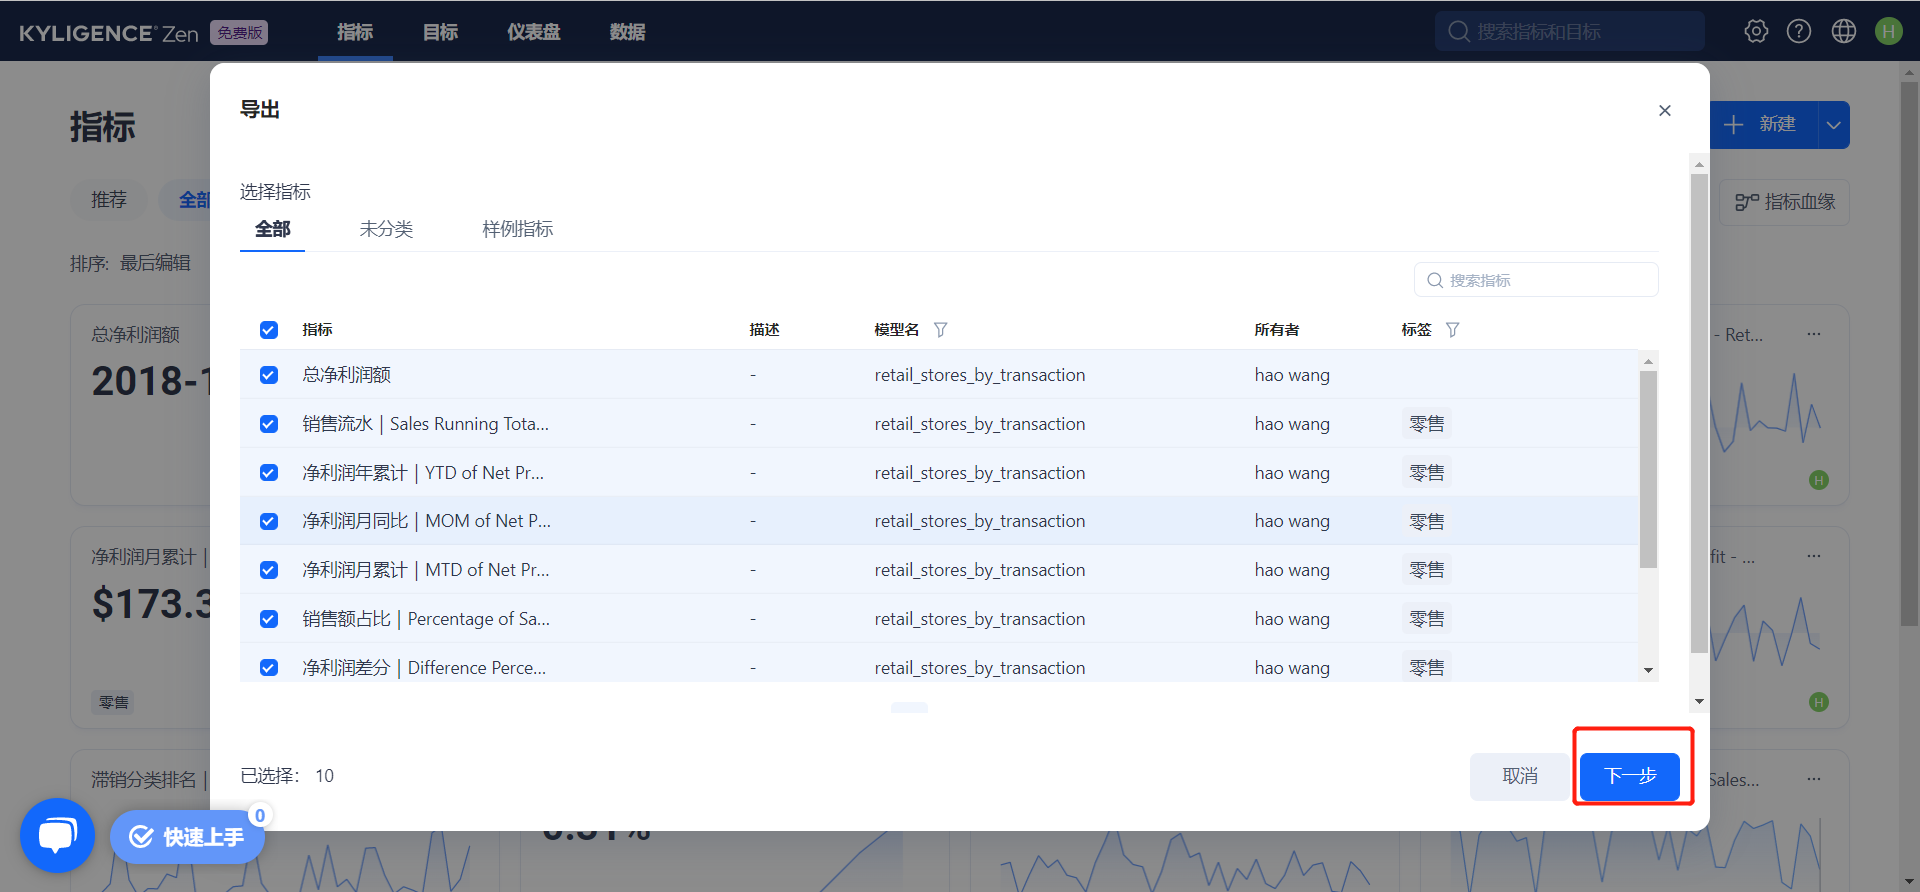Uncheck the 净利润年累计 YTD checkbox
The width and height of the screenshot is (1920, 892).
click(x=269, y=473)
